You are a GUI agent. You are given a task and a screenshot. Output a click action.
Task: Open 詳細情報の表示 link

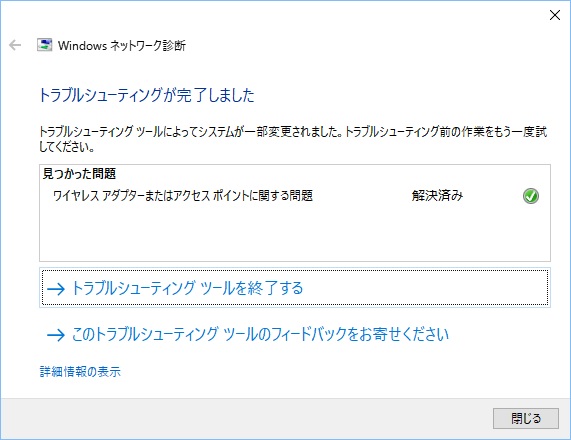coord(80,372)
